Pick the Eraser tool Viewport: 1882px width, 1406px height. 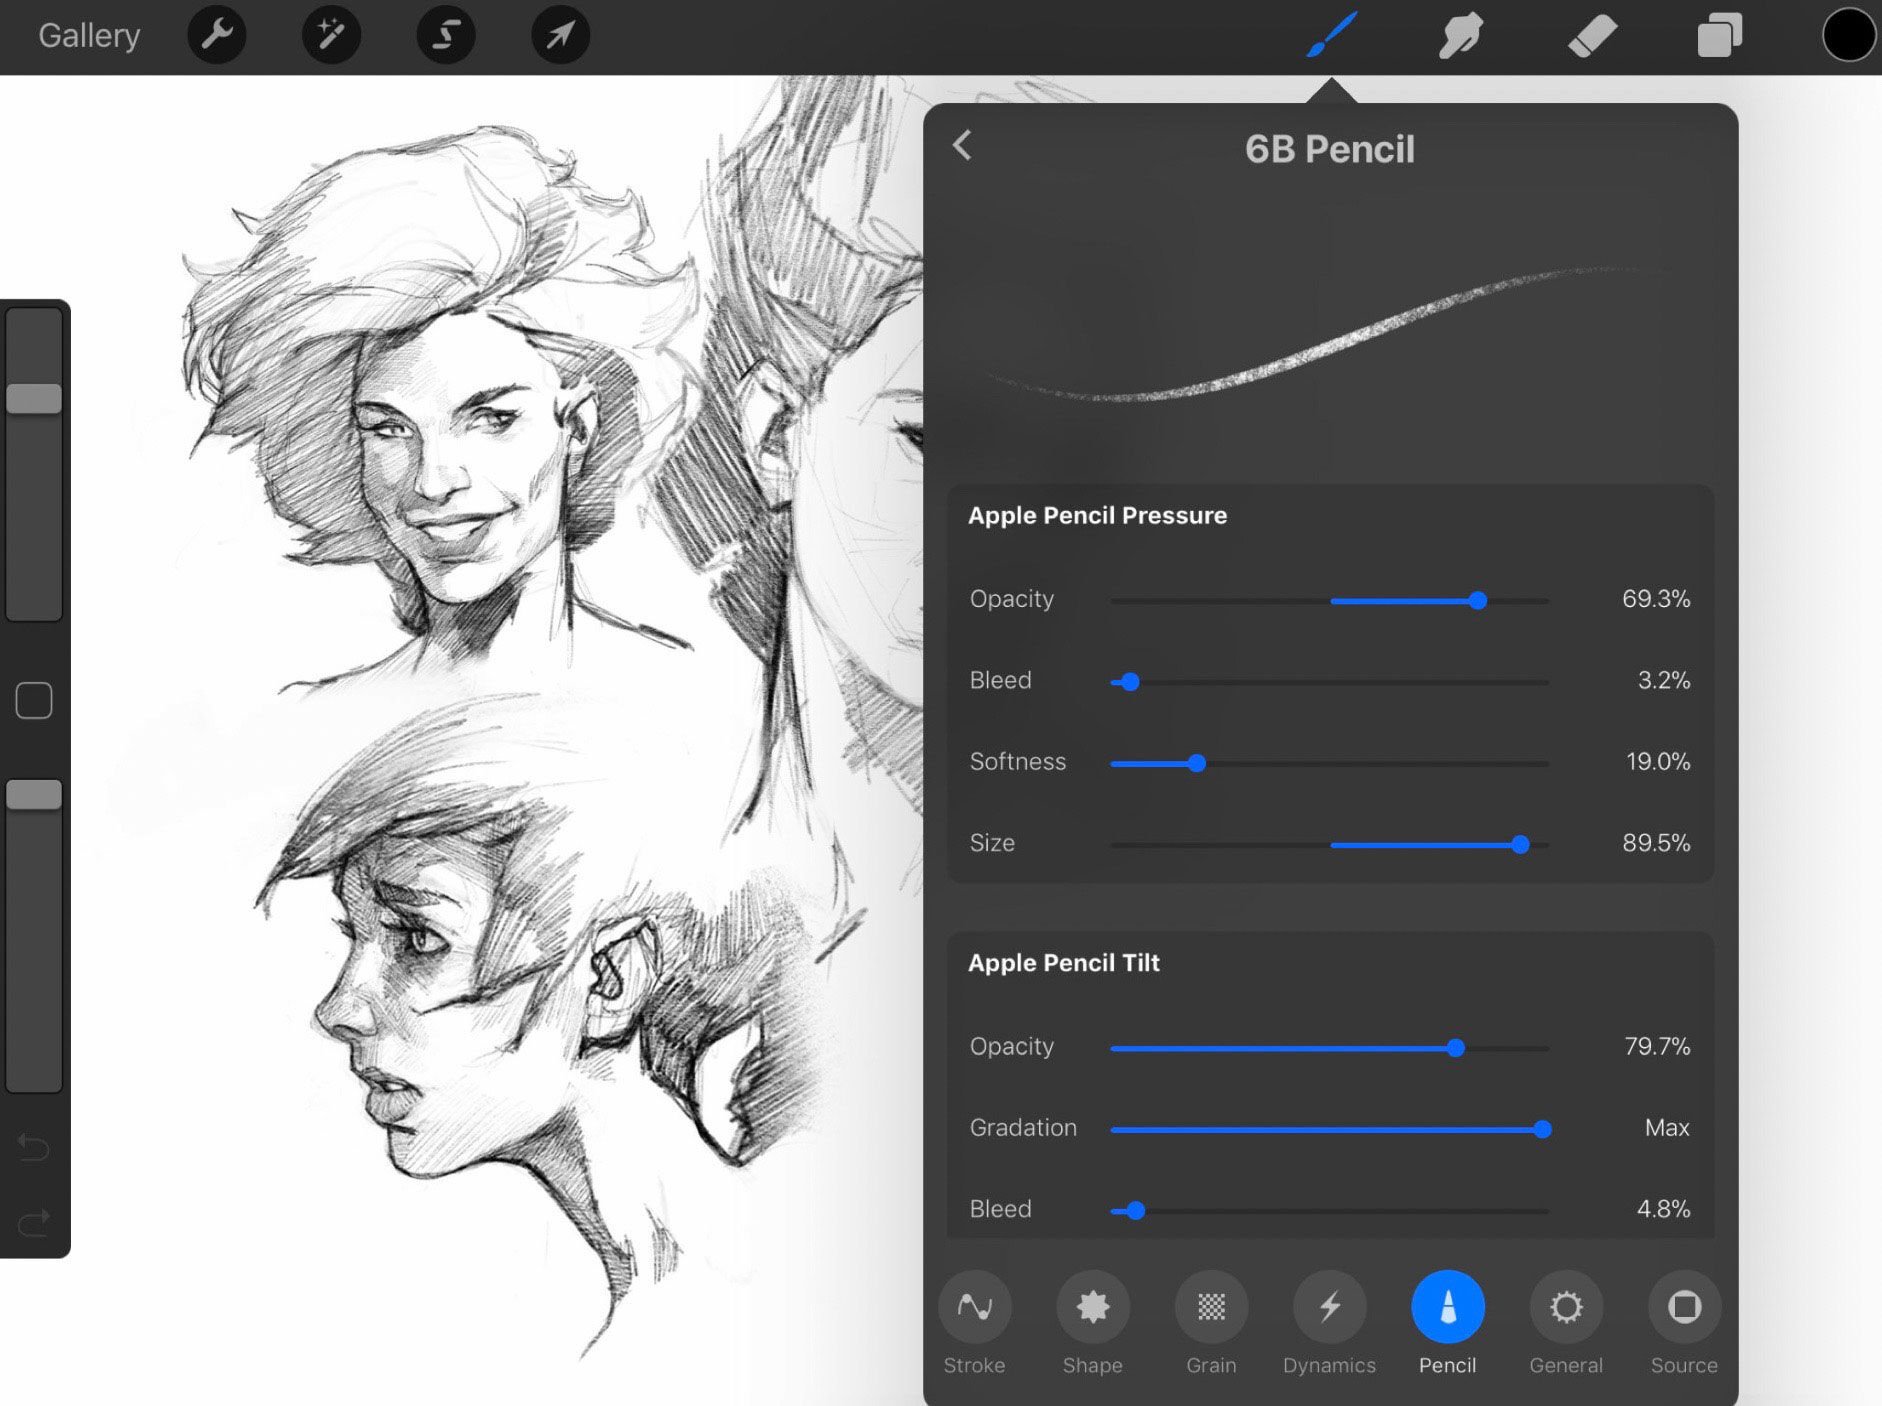pyautogui.click(x=1591, y=35)
